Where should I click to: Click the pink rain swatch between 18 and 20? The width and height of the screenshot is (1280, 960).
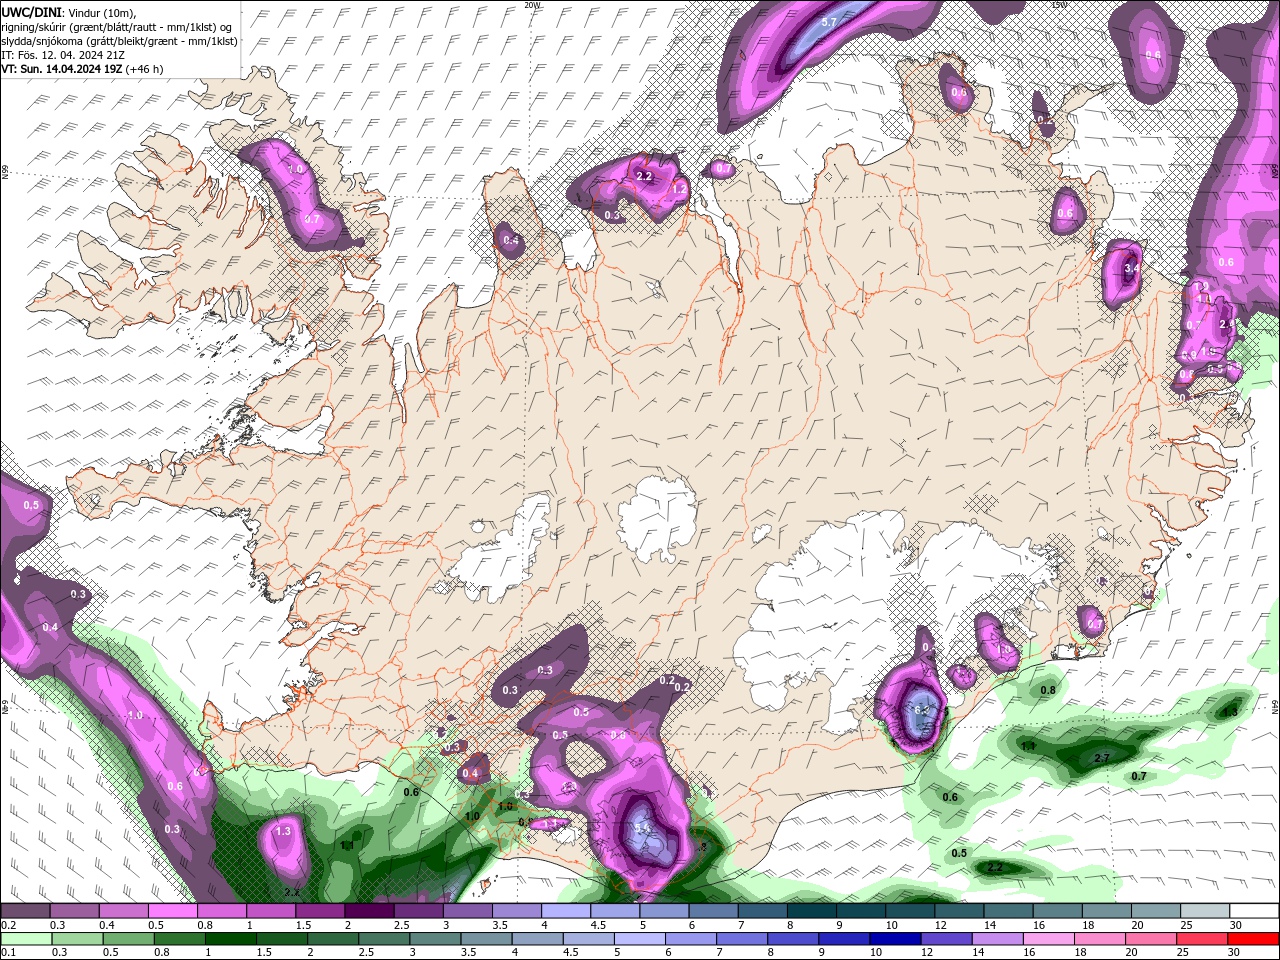(x=1098, y=939)
